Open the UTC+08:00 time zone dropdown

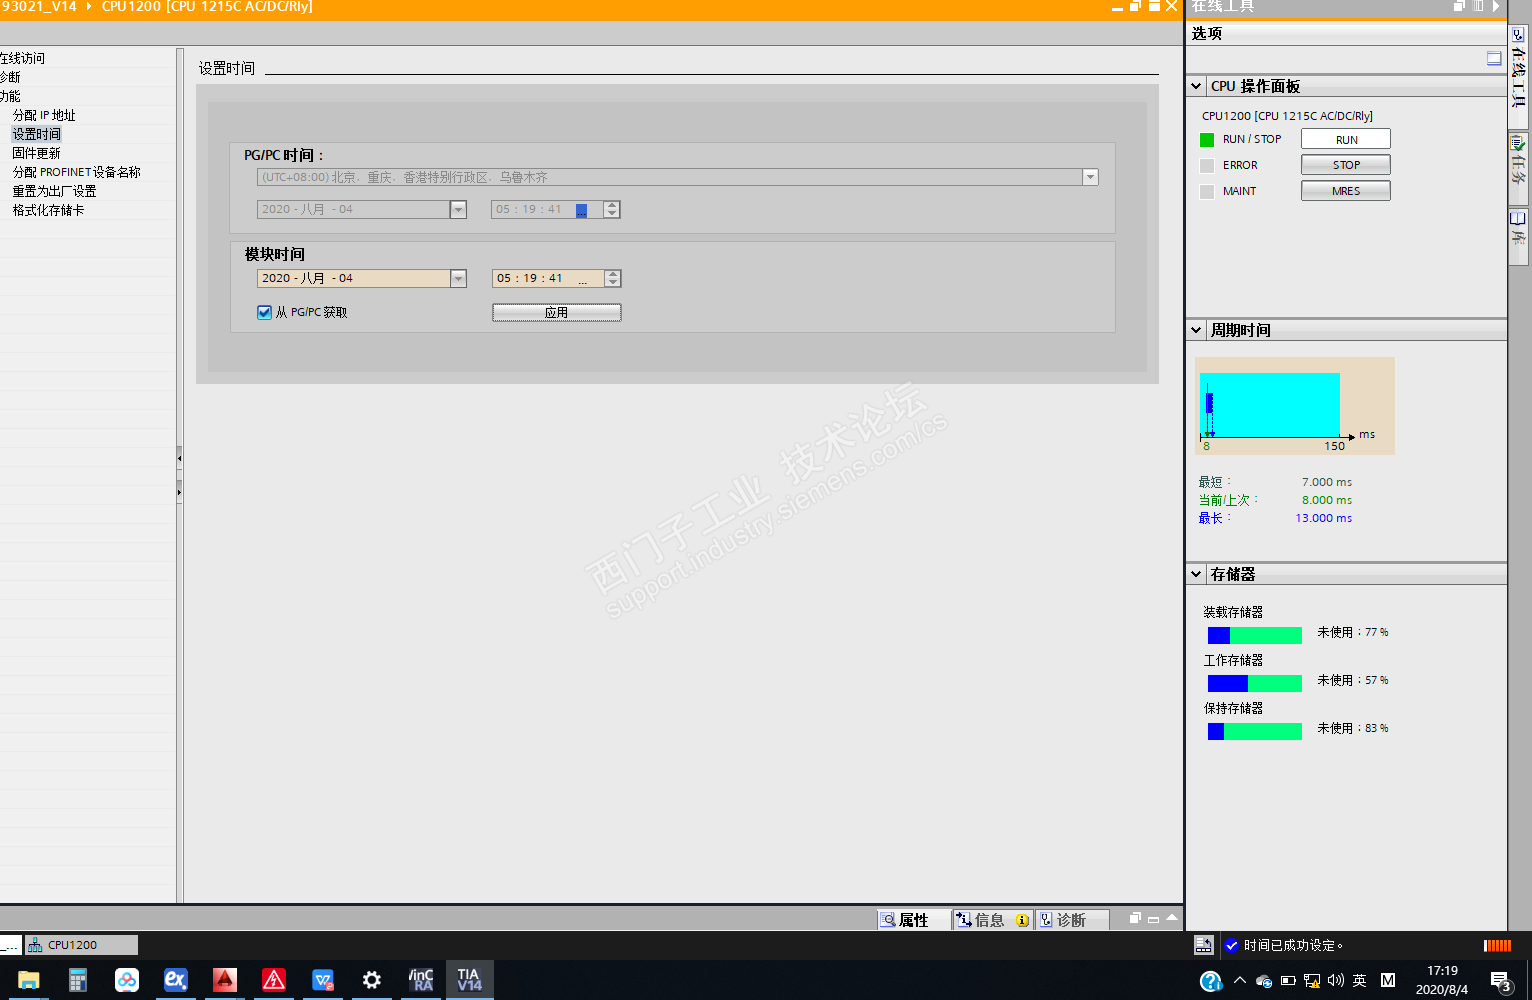pos(1091,177)
